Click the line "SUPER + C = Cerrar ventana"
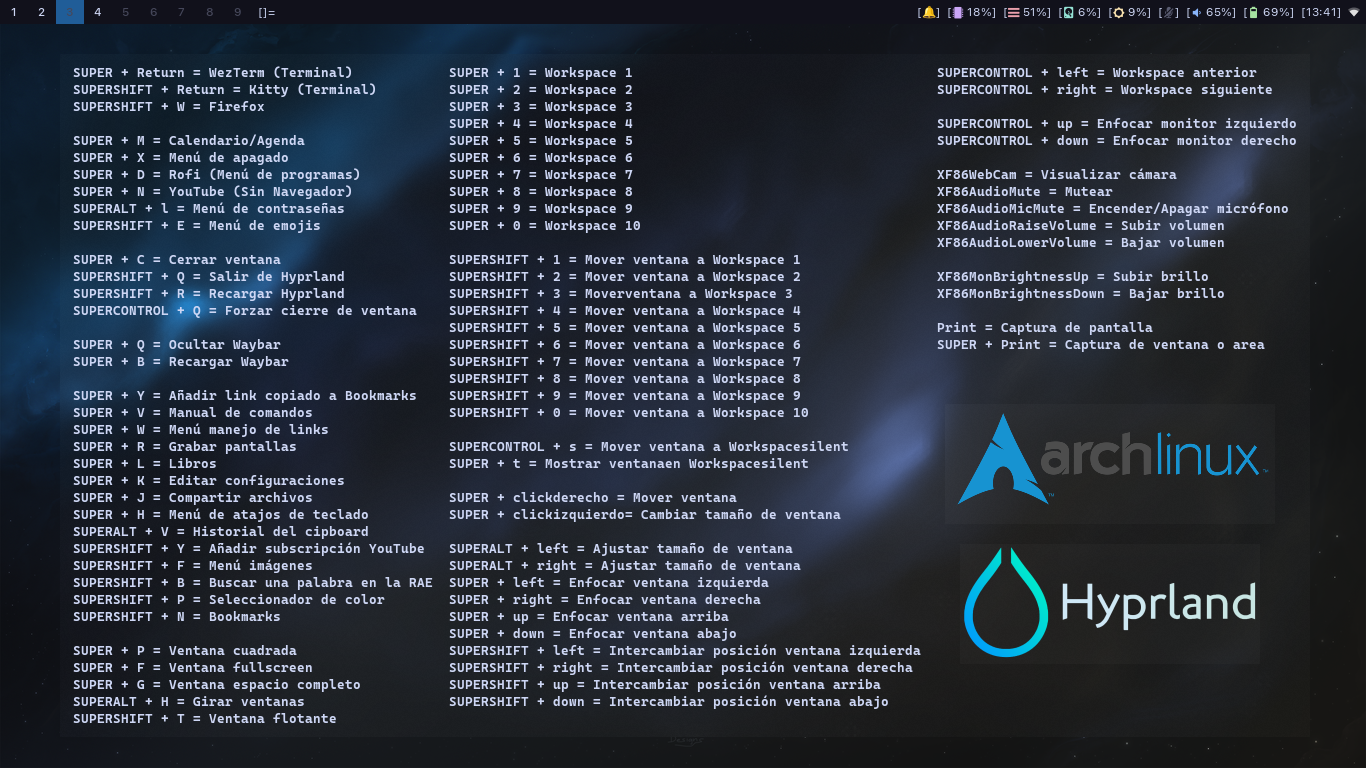The width and height of the screenshot is (1366, 768). tap(177, 260)
